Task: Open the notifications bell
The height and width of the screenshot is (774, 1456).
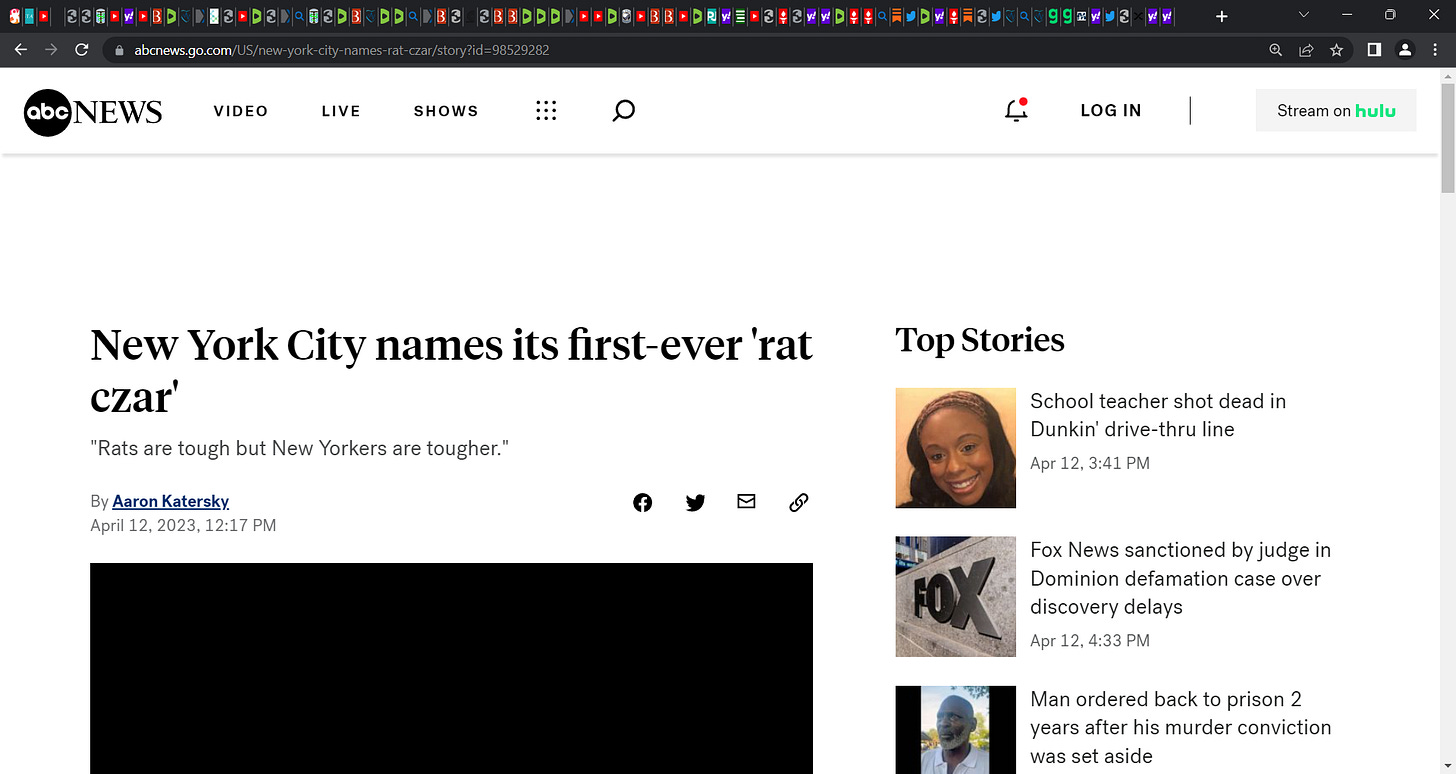Action: 1015,110
